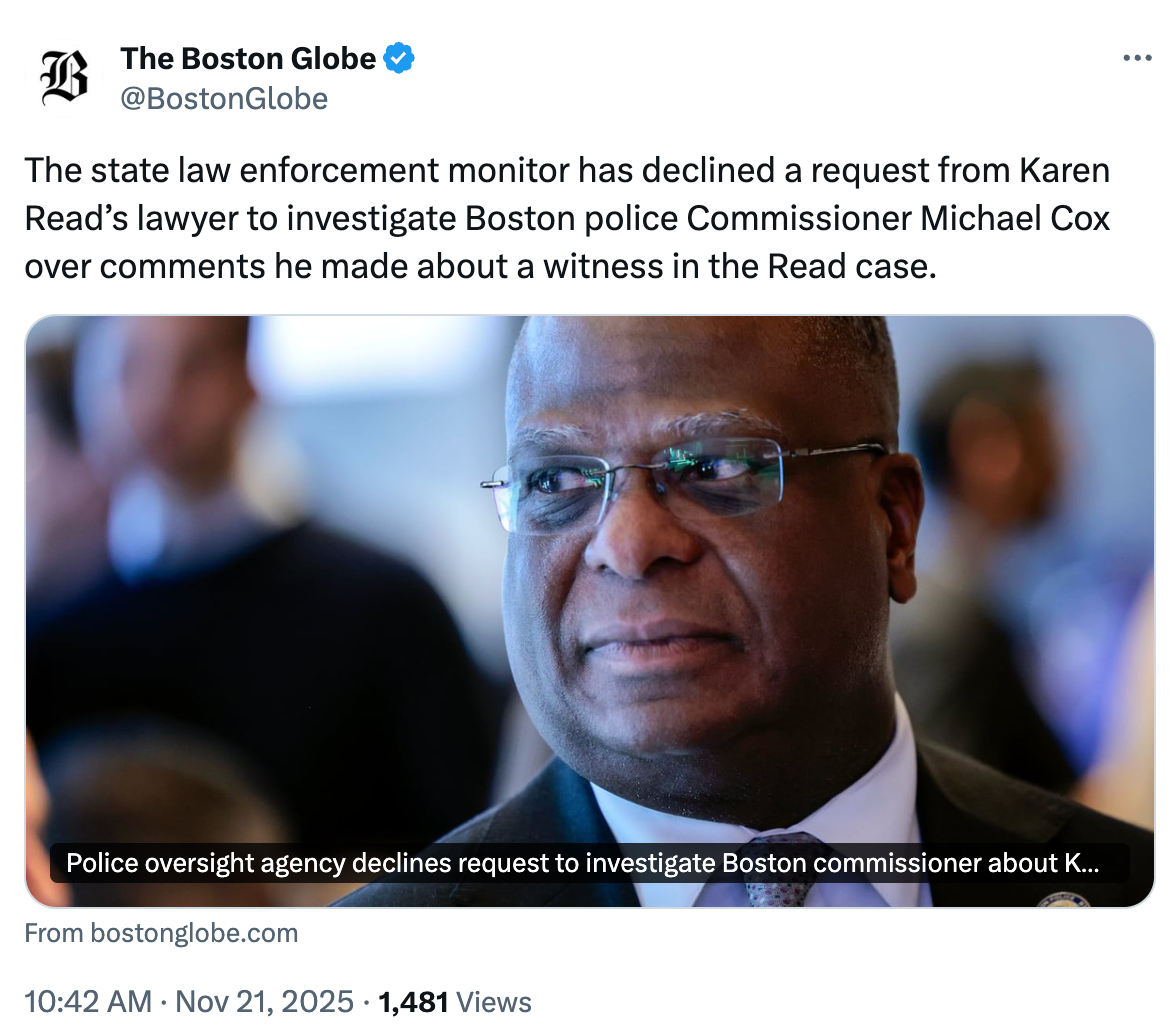This screenshot has width=1174, height=1032.
Task: Follow the 'From bostonglobe.com' source link
Action: pyautogui.click(x=161, y=934)
